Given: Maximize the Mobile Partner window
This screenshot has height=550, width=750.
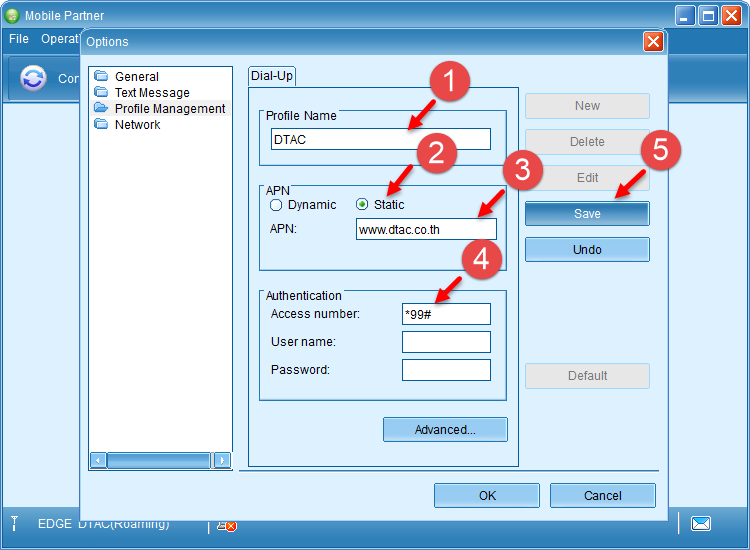Looking at the screenshot, I should [708, 16].
